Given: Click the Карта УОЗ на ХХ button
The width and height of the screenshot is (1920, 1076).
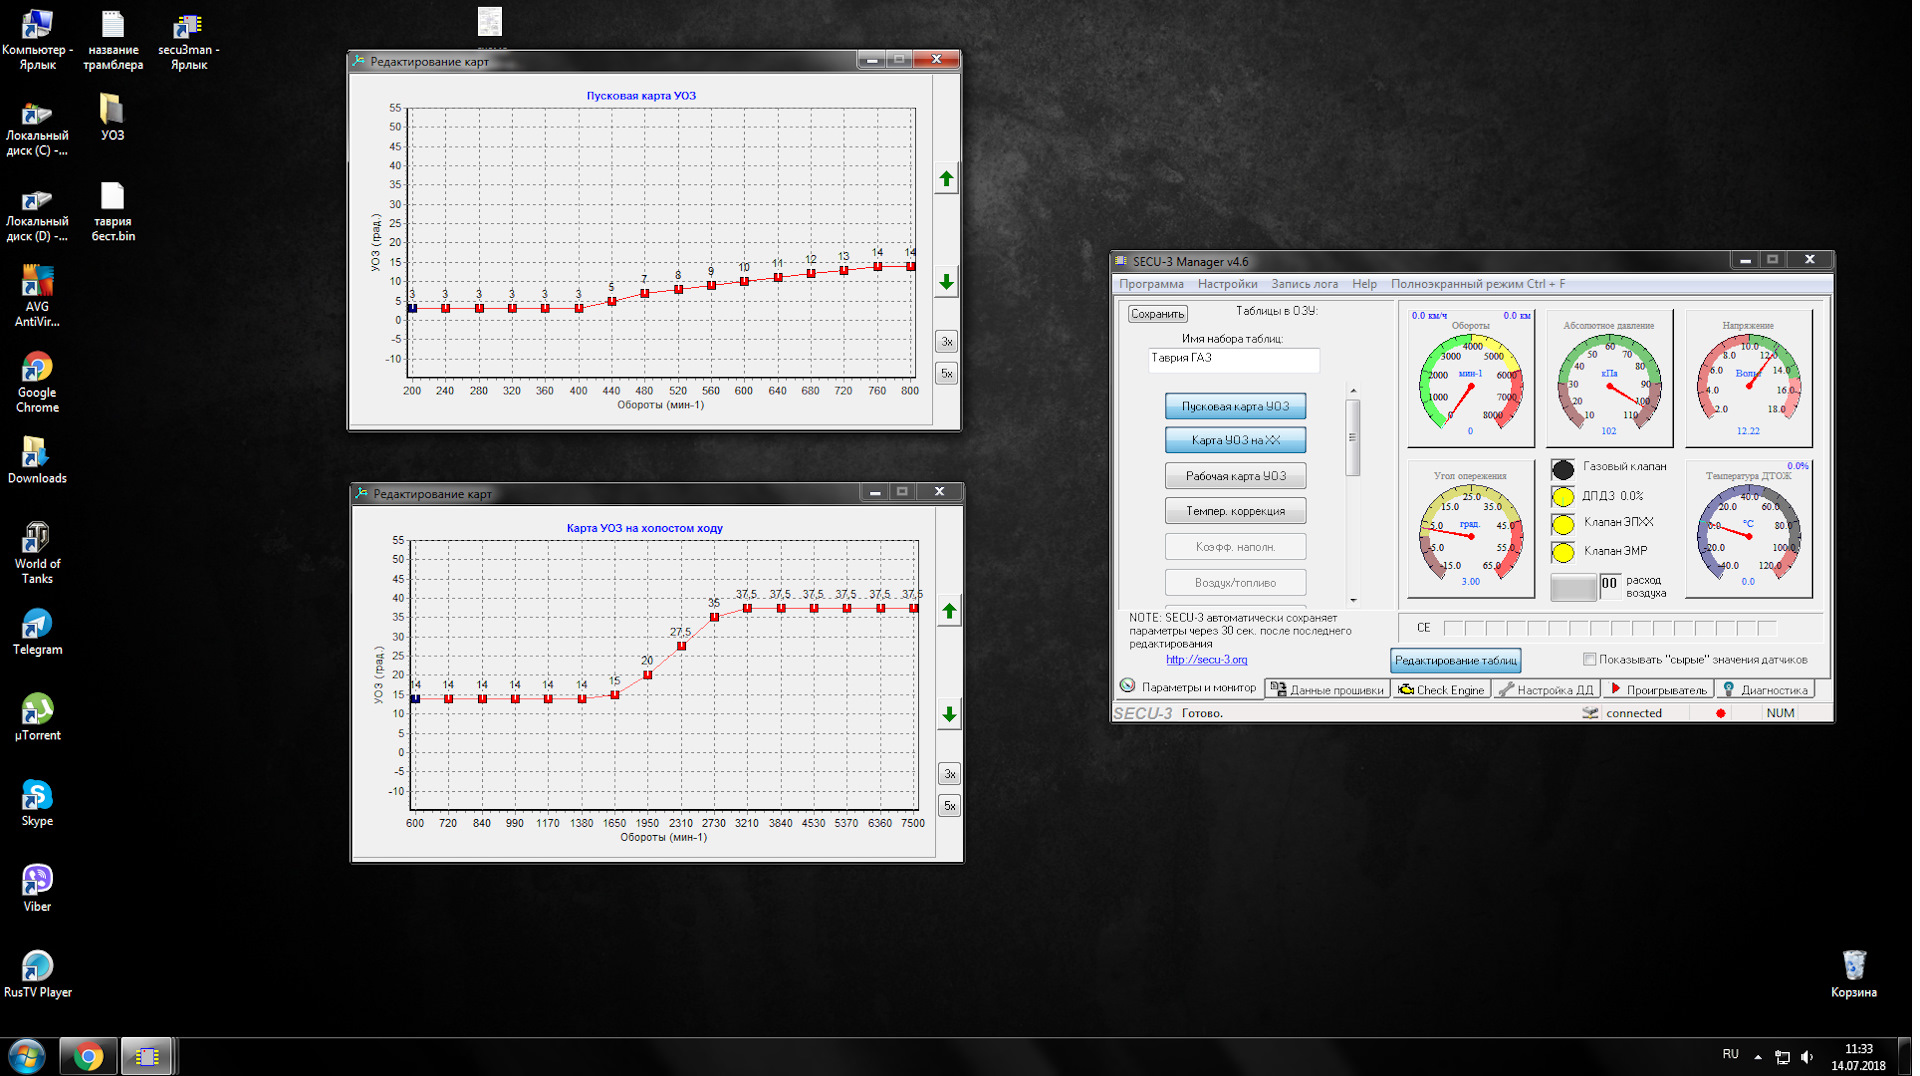Looking at the screenshot, I should coord(1235,440).
